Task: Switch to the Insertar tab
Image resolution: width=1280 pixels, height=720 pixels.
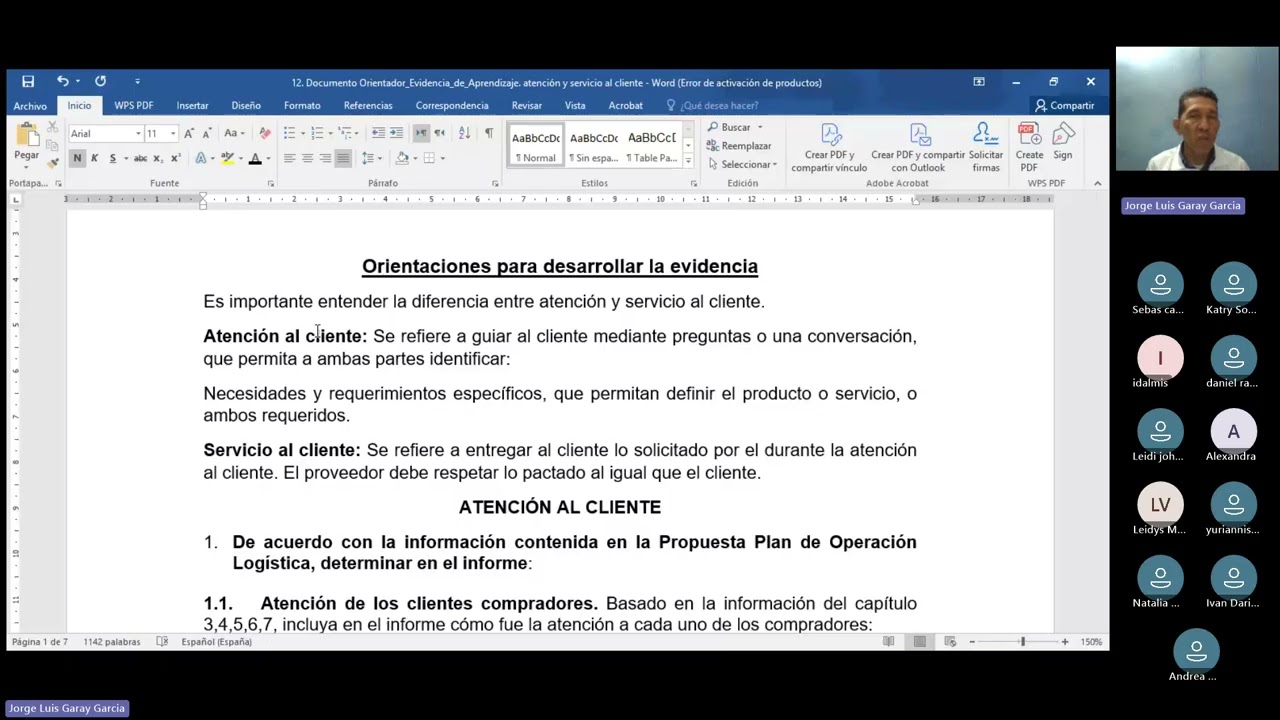Action: (192, 105)
